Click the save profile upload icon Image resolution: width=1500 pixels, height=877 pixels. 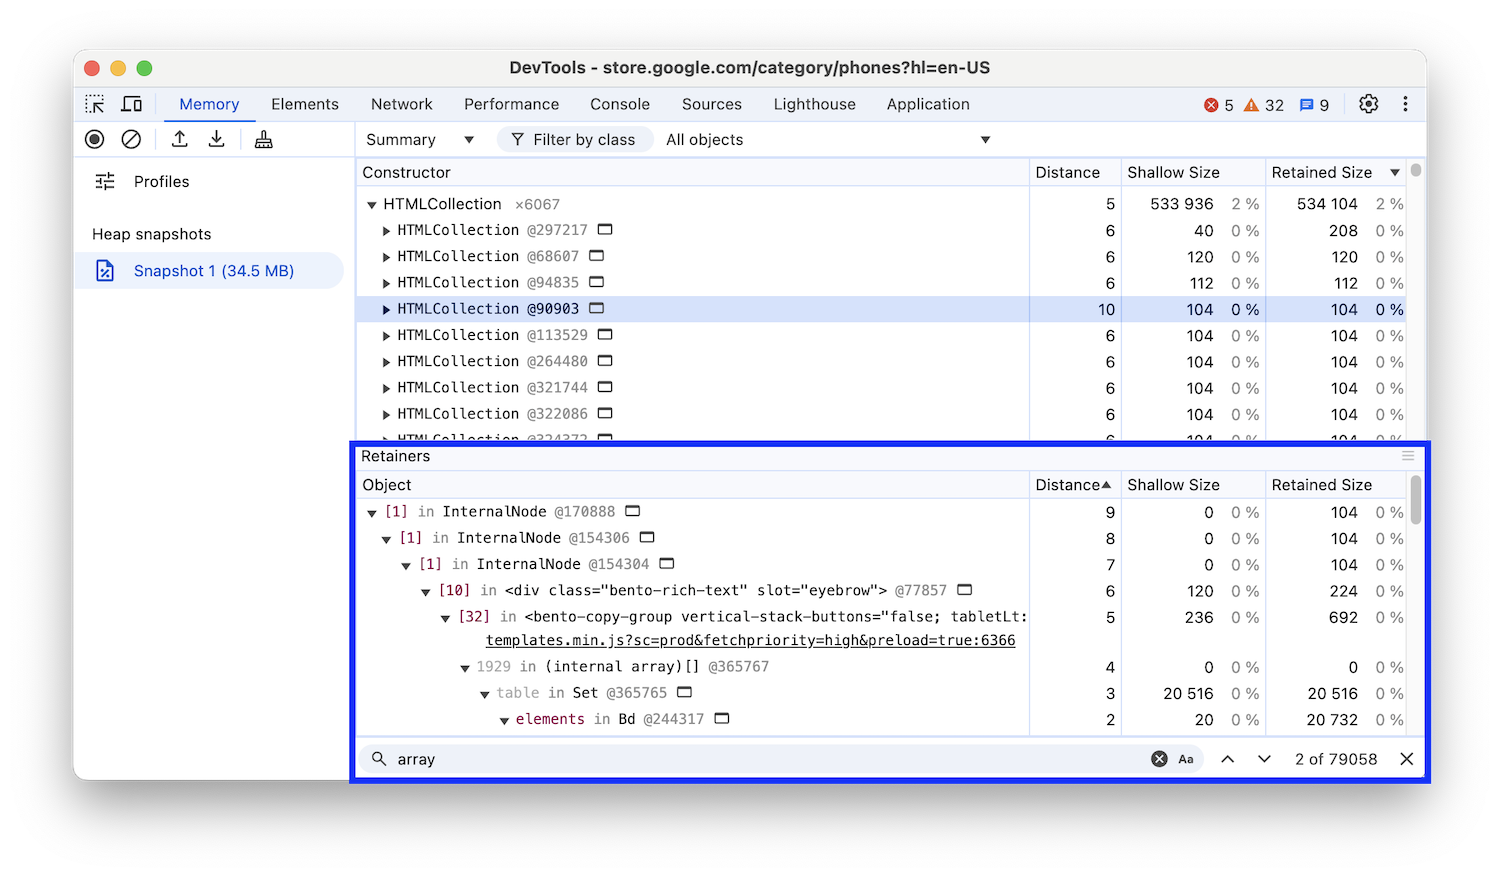pos(180,140)
